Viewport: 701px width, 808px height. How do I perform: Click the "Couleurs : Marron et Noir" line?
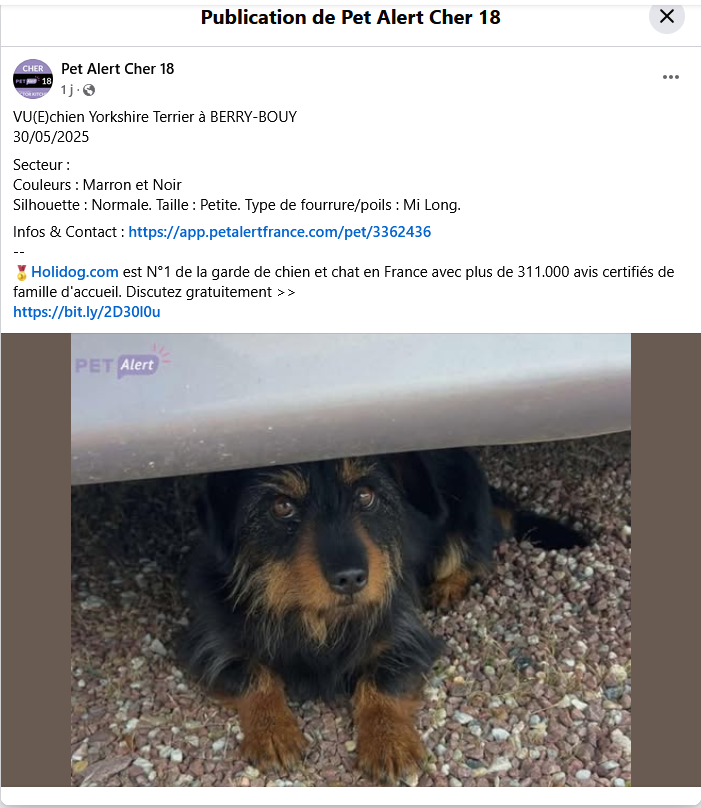point(97,185)
